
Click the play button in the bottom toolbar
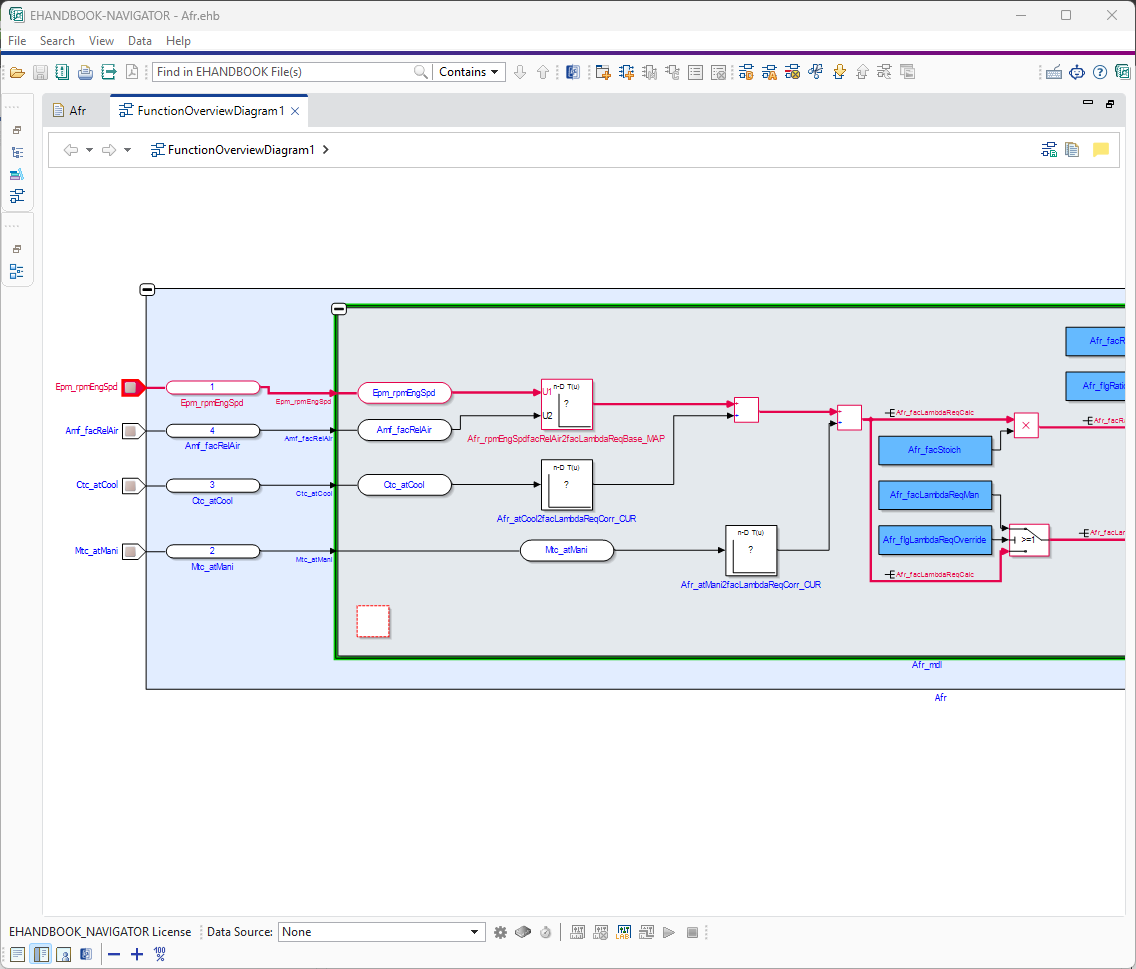click(x=669, y=933)
